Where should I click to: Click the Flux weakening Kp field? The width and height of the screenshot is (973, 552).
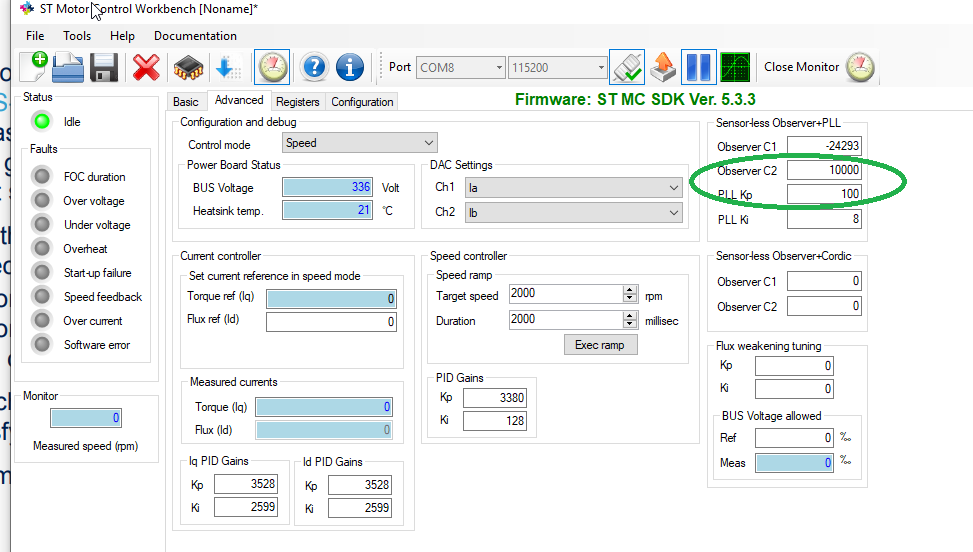[x=794, y=365]
